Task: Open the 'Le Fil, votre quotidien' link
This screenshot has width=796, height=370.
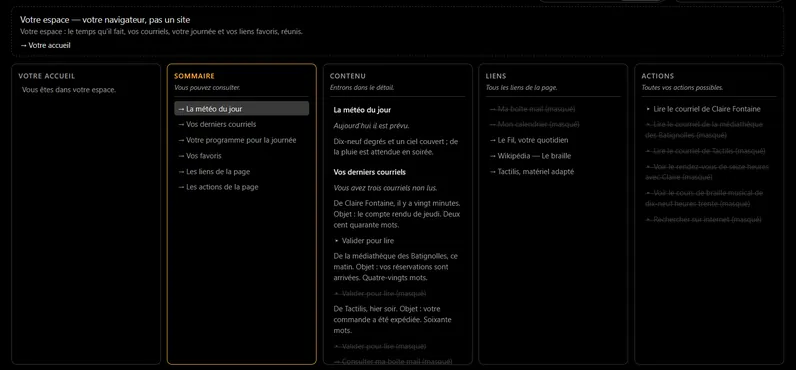Action: [x=529, y=140]
